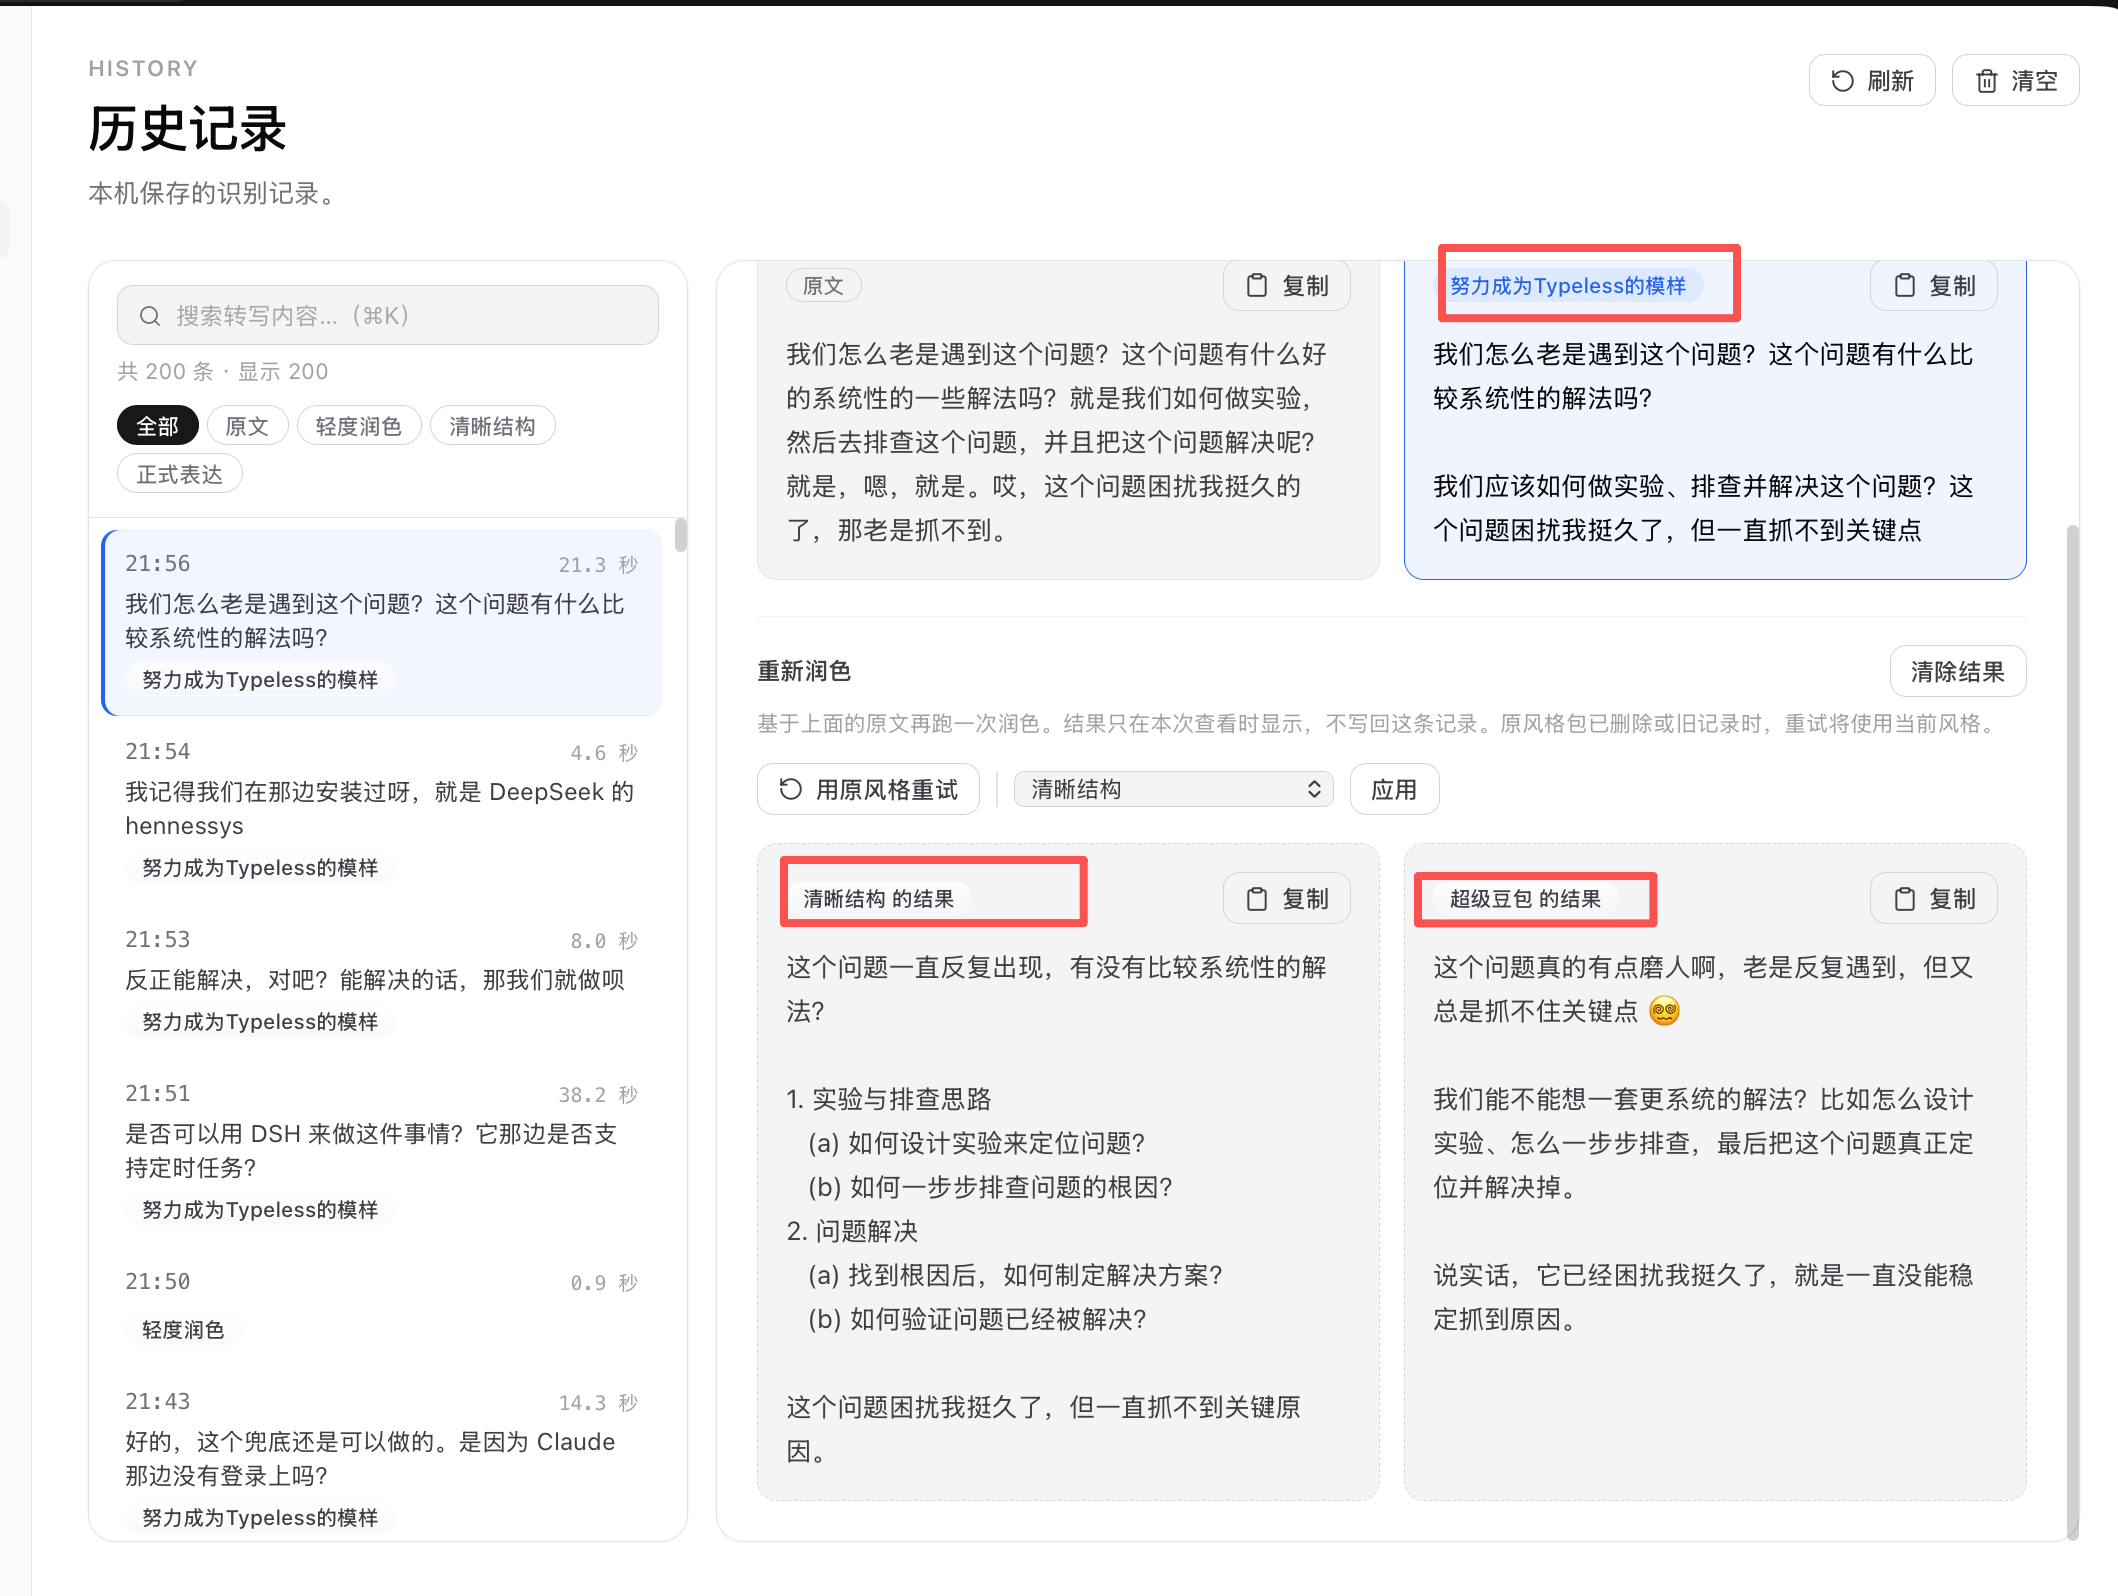Click the retry icon in 用原风格重试
Screen dimensions: 2118x1596
[x=791, y=789]
